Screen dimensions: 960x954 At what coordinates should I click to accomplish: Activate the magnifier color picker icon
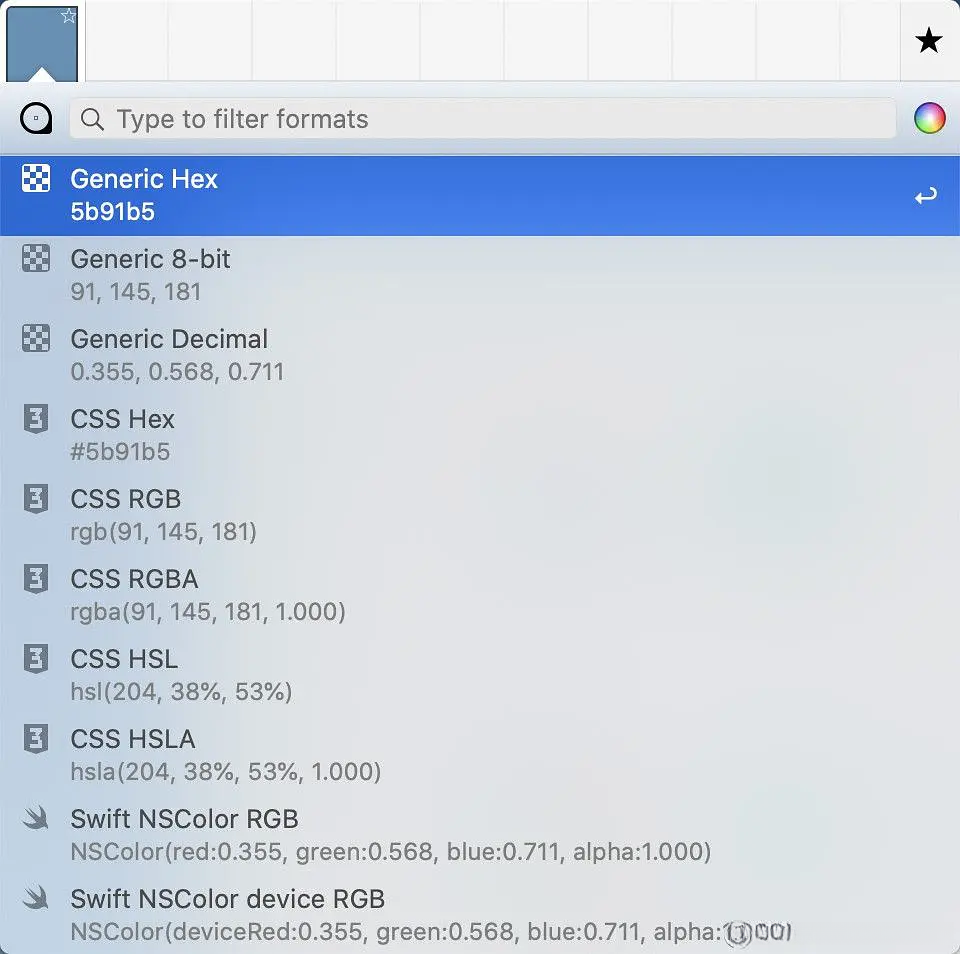(x=36, y=118)
